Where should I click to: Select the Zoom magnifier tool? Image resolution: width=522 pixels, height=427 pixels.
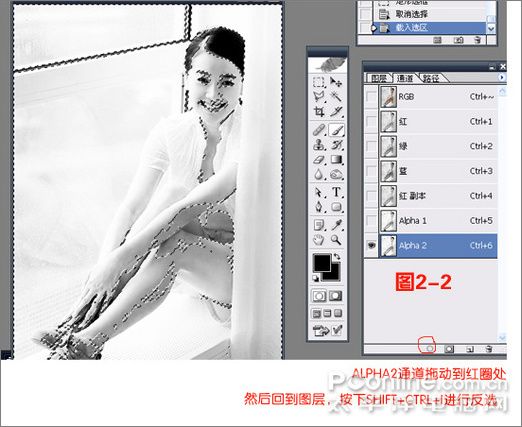(x=336, y=240)
